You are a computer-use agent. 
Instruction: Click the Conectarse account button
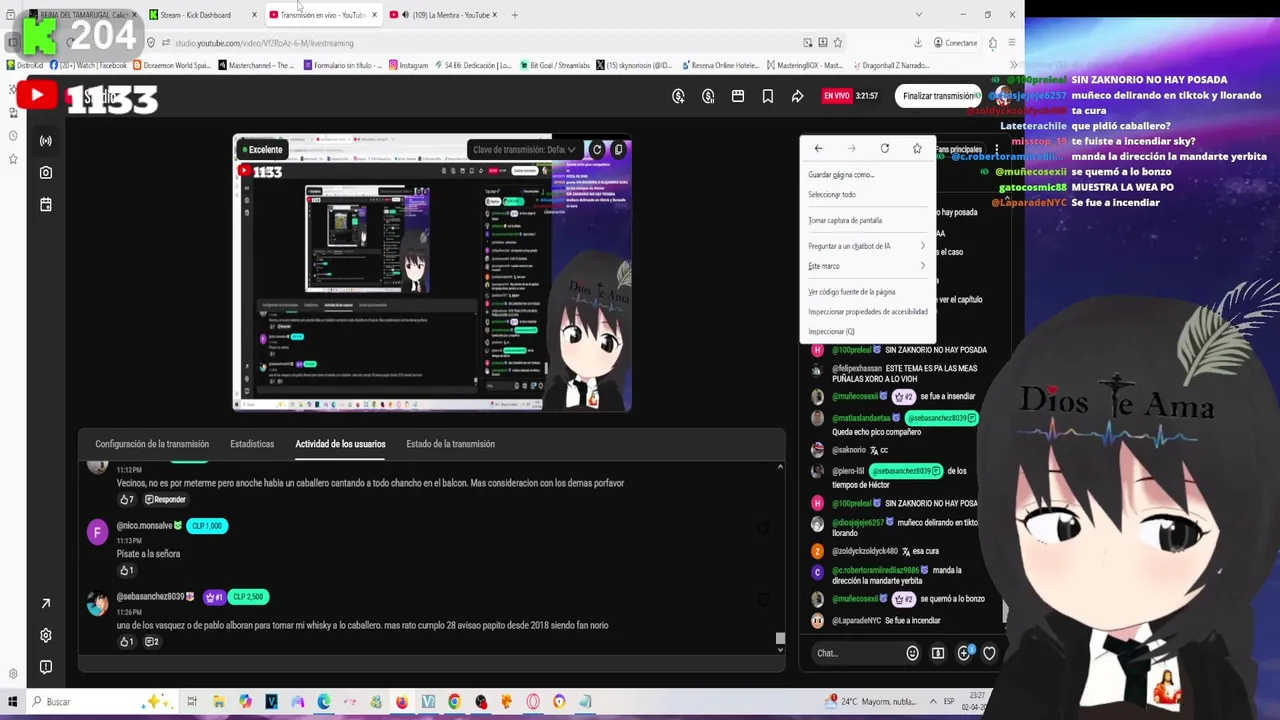coord(955,43)
